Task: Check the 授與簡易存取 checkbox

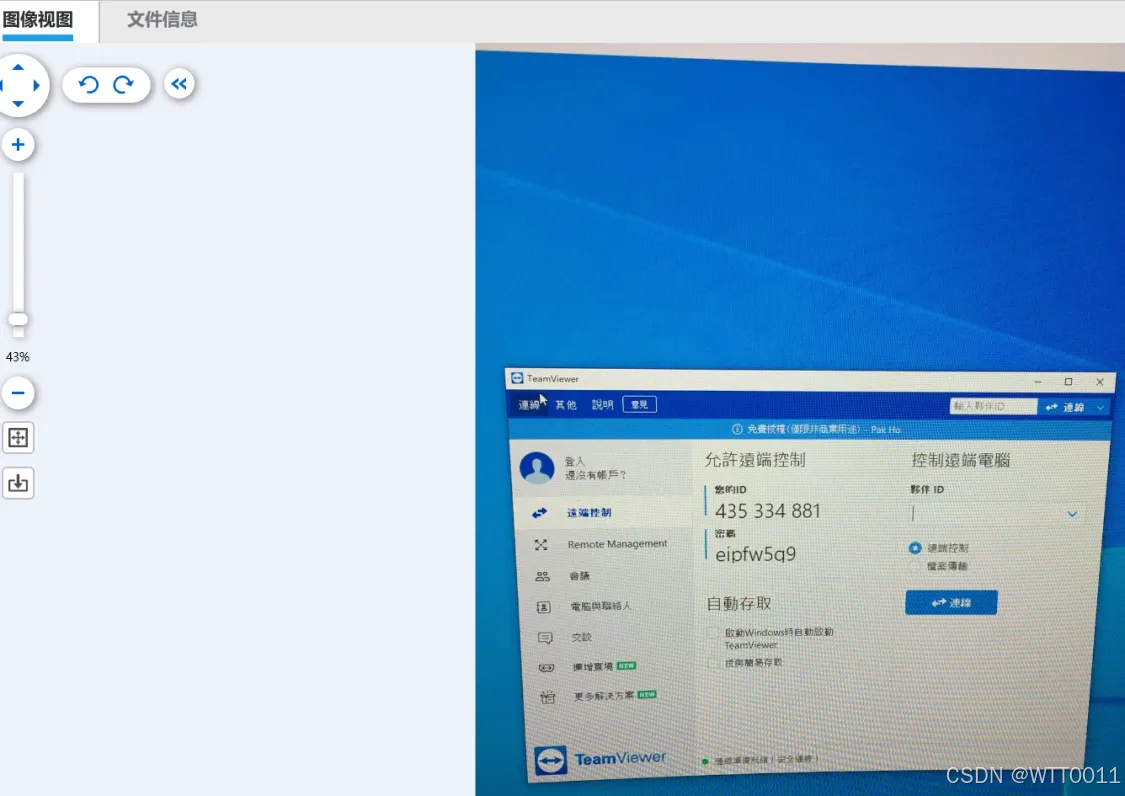Action: tap(712, 663)
